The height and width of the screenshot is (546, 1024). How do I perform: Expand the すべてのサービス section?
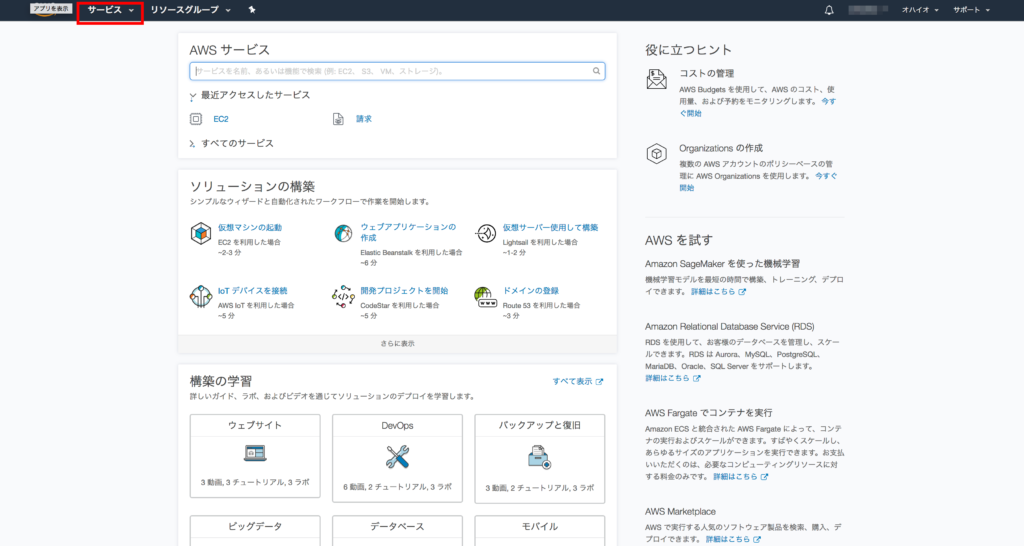click(236, 143)
